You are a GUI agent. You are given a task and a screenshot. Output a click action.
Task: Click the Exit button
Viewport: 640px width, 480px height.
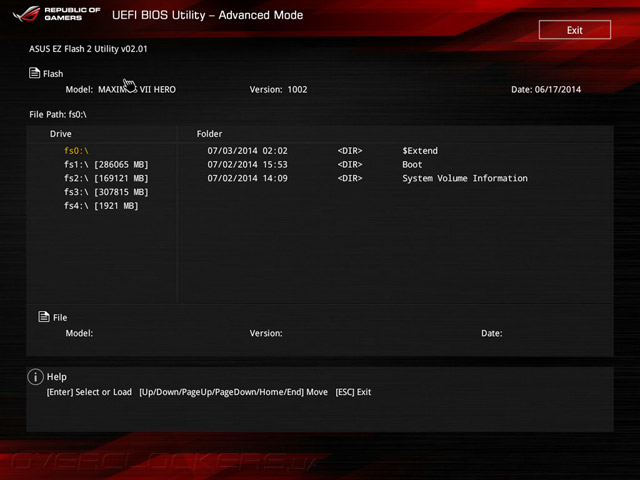575,30
